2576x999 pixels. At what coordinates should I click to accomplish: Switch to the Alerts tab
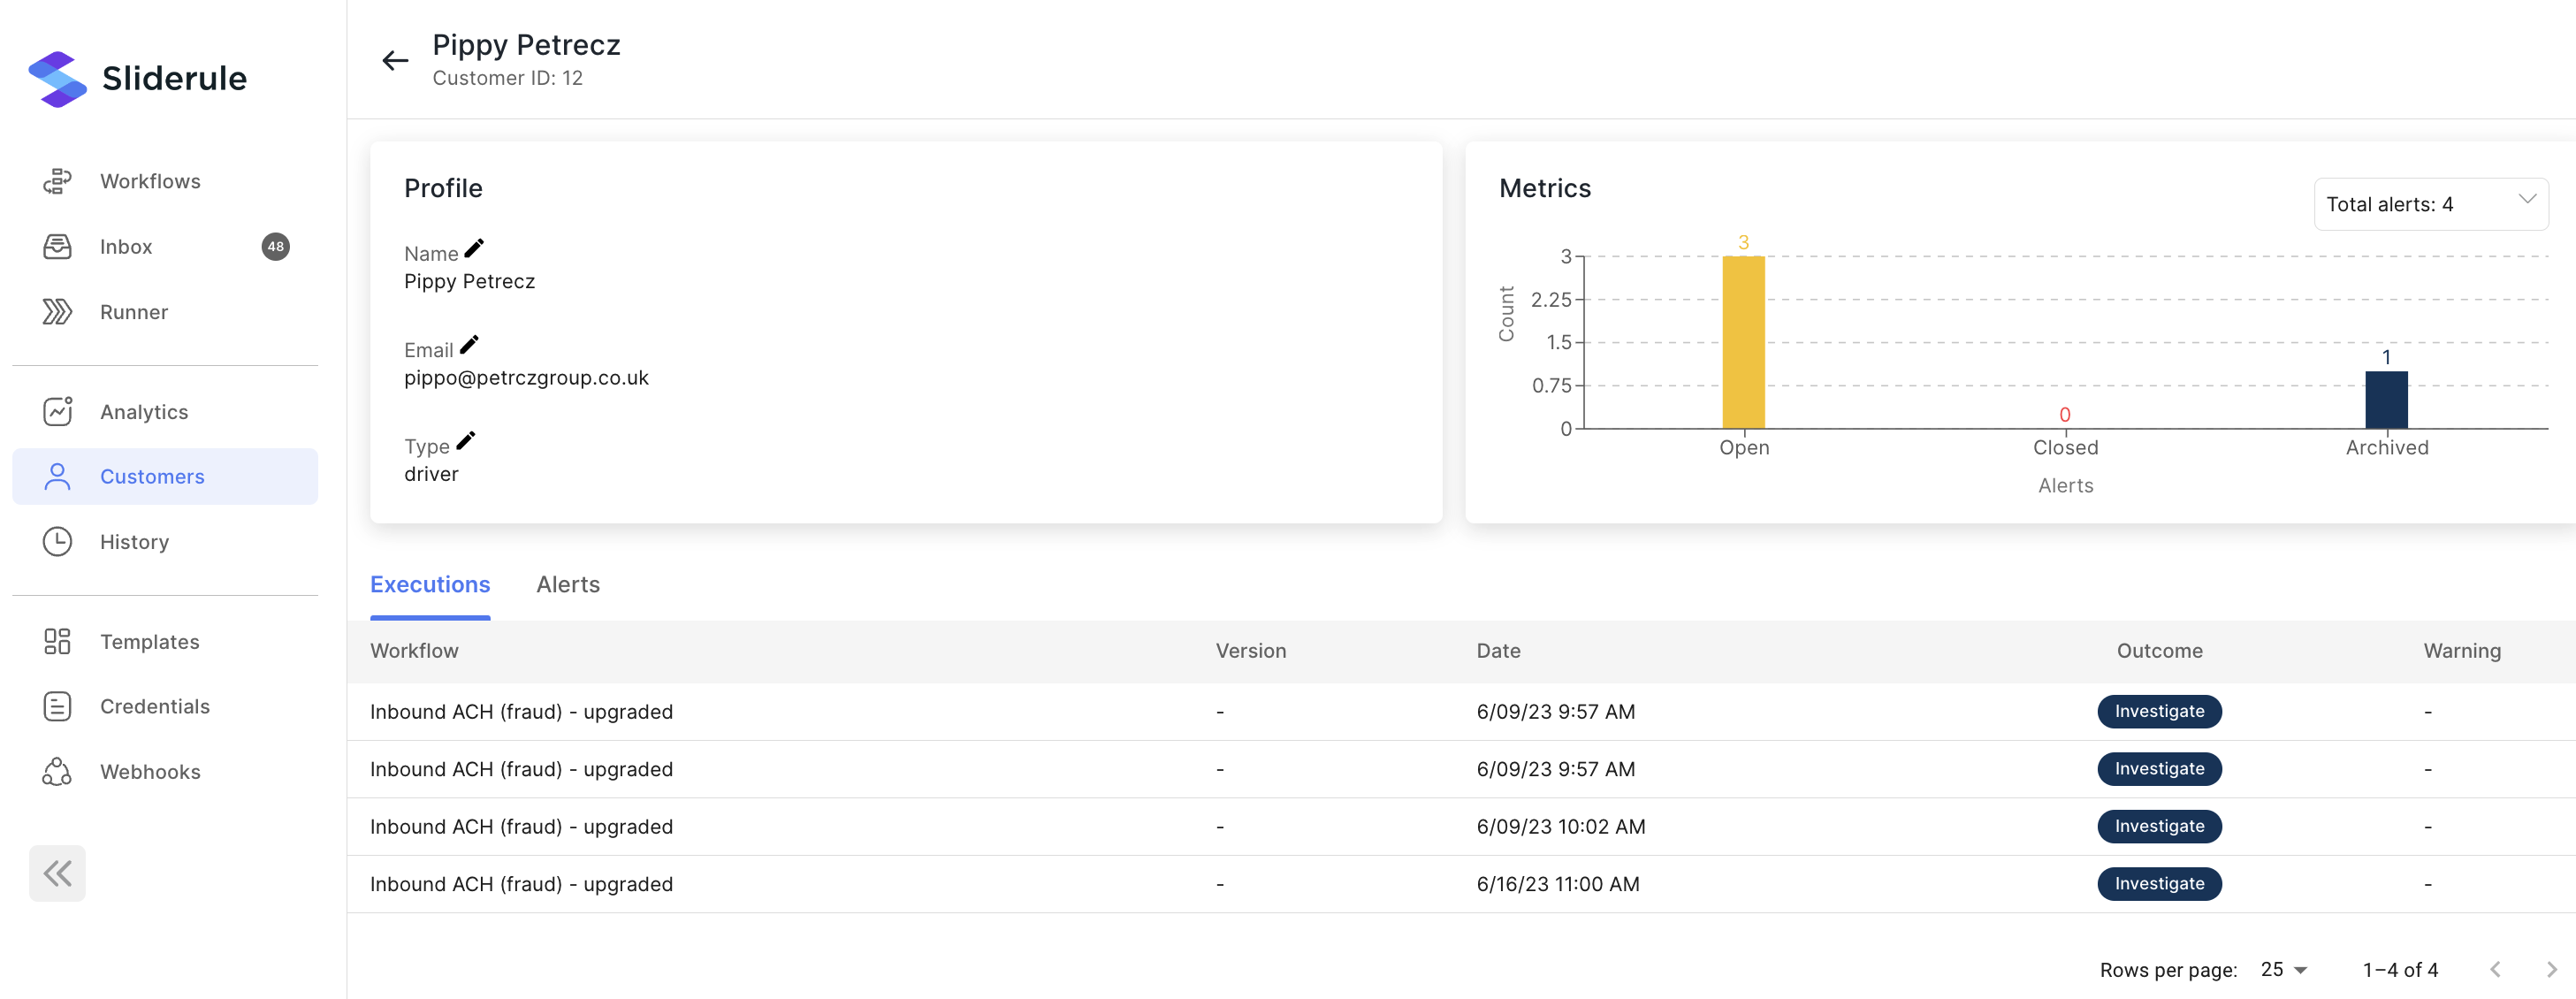(568, 585)
